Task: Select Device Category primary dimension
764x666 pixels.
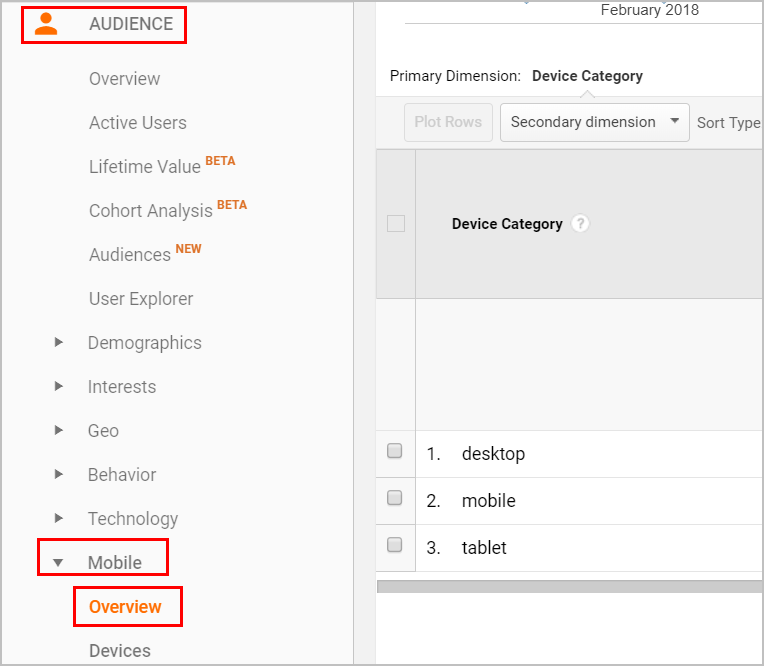Action: (587, 76)
